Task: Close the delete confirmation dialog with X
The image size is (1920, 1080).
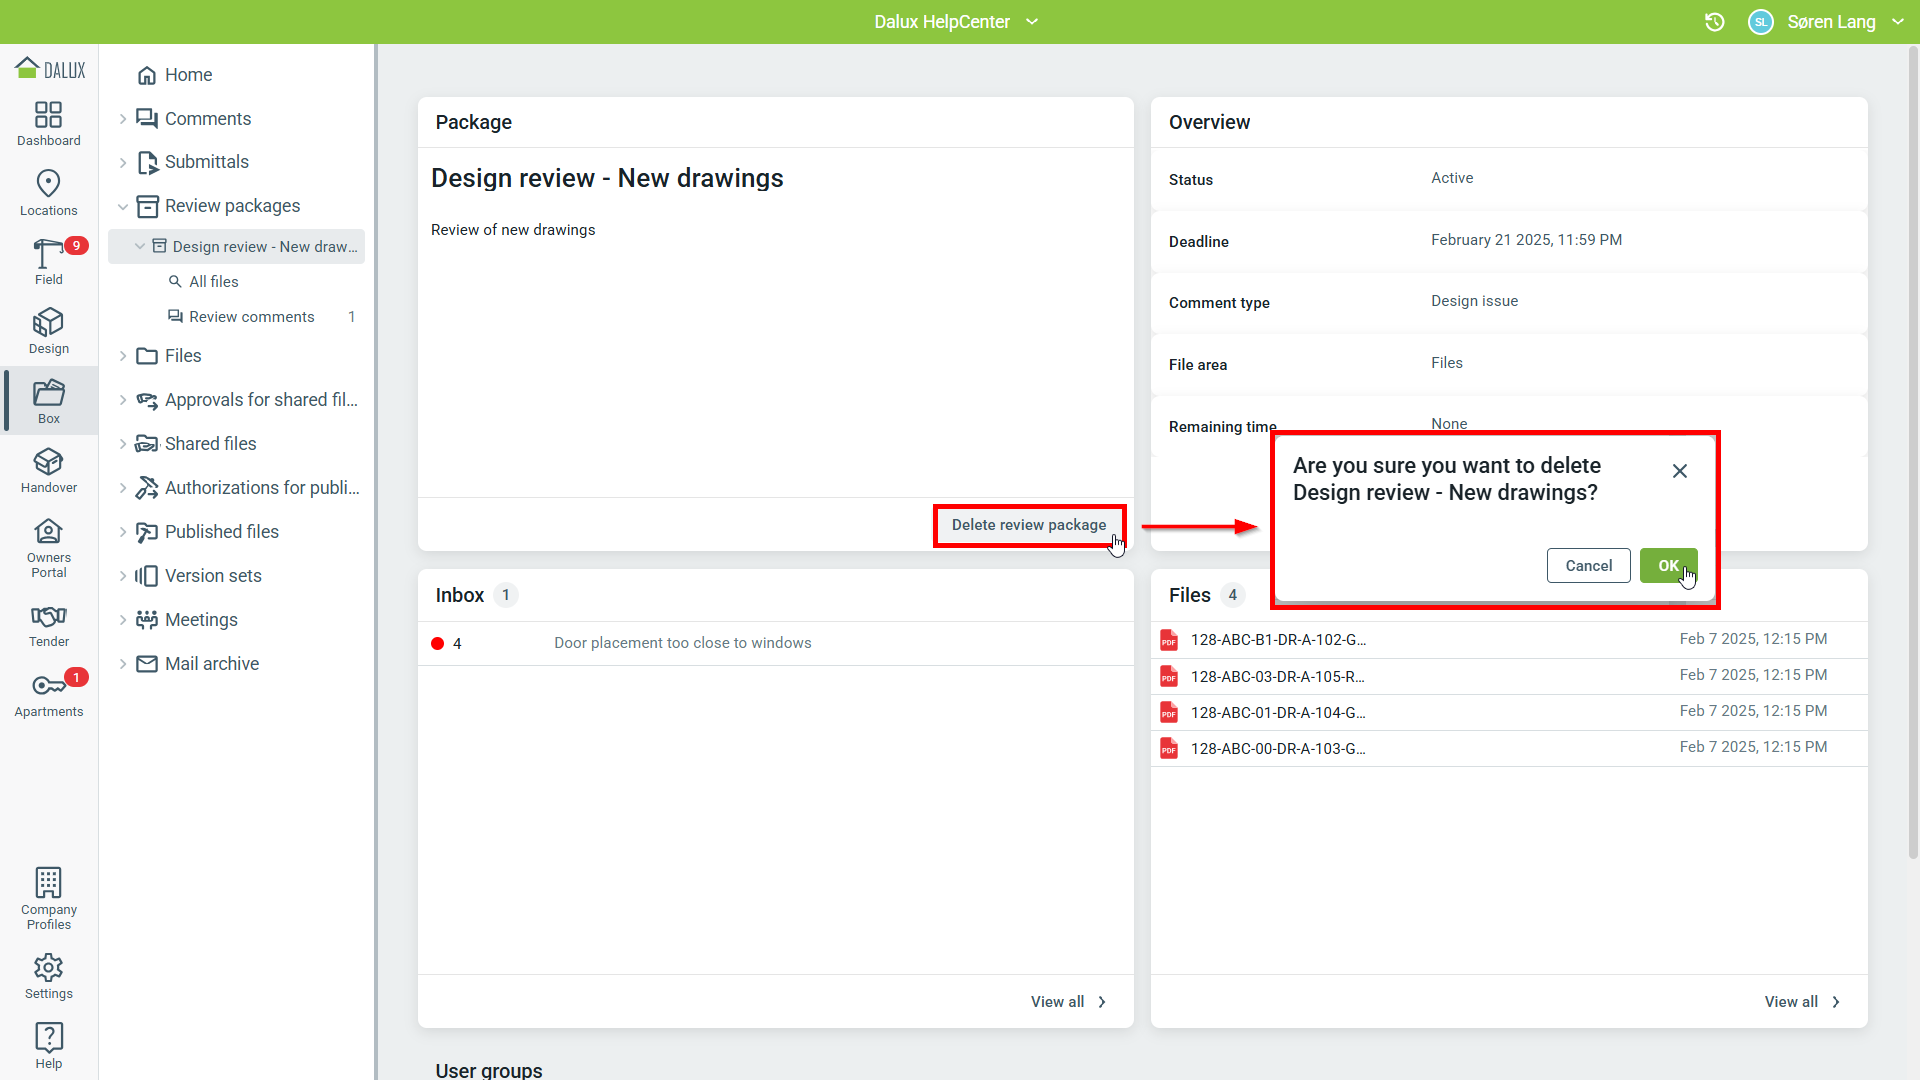Action: tap(1680, 471)
